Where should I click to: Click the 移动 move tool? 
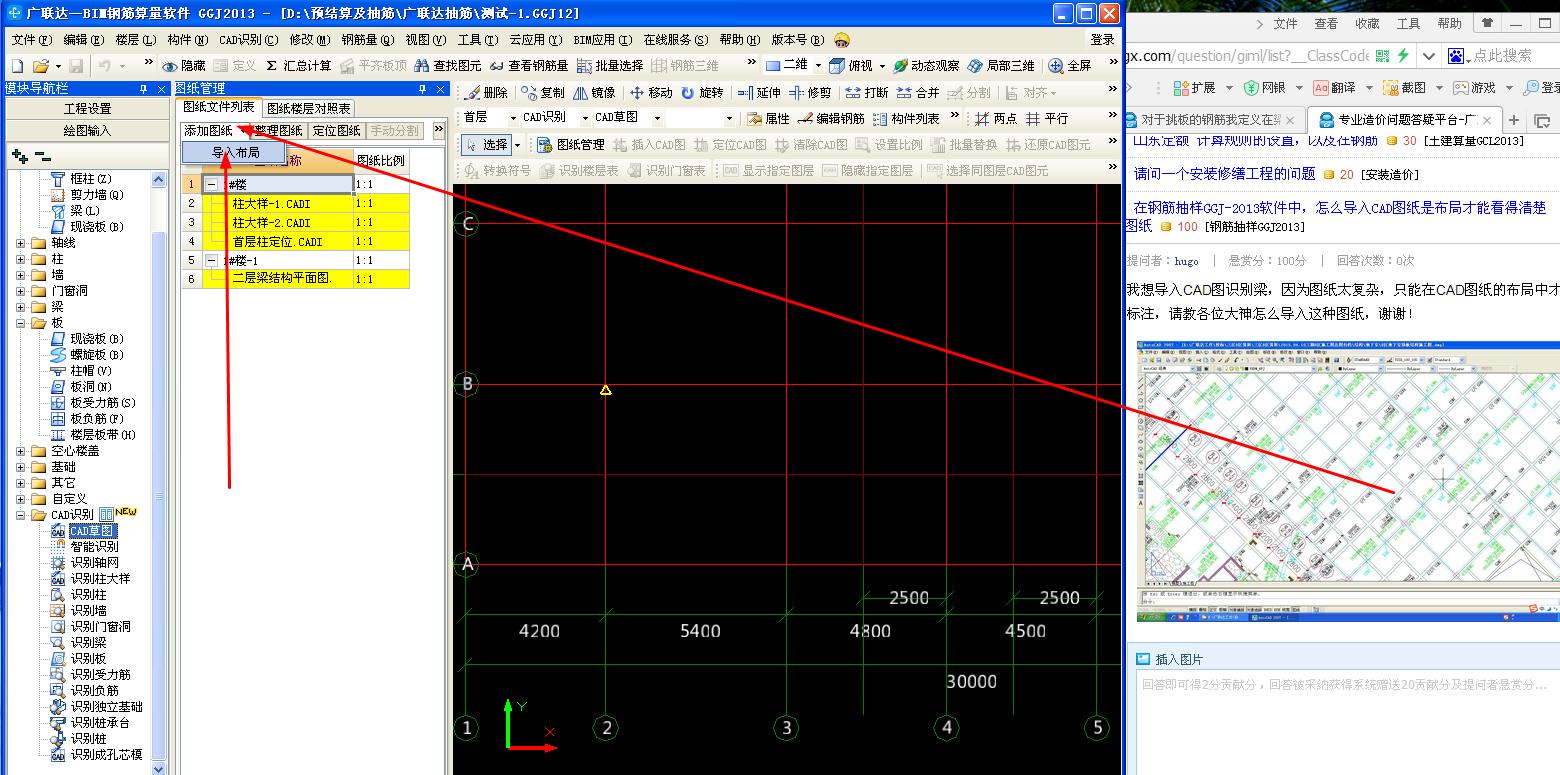[x=651, y=92]
